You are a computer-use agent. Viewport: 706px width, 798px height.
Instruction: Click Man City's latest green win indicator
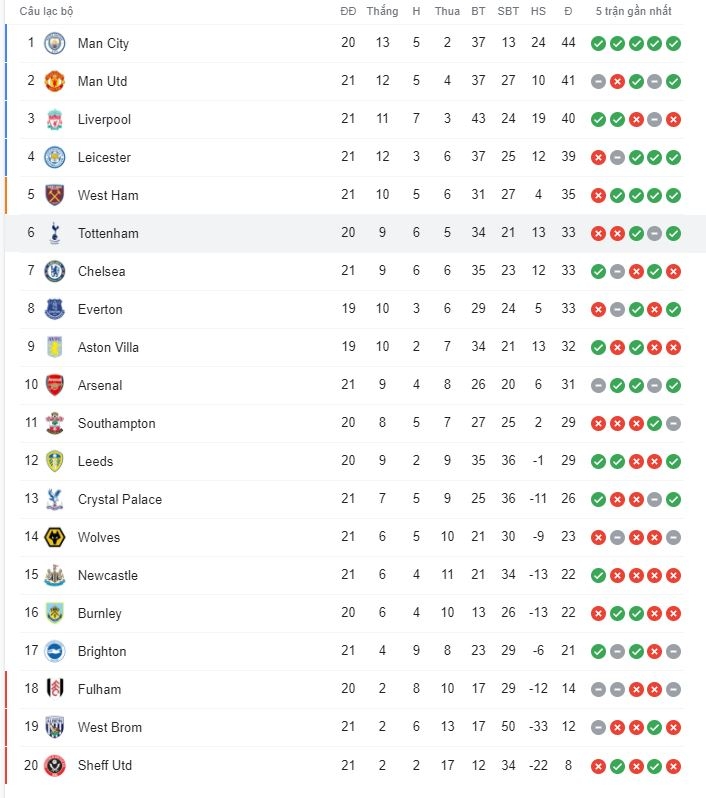(x=673, y=43)
